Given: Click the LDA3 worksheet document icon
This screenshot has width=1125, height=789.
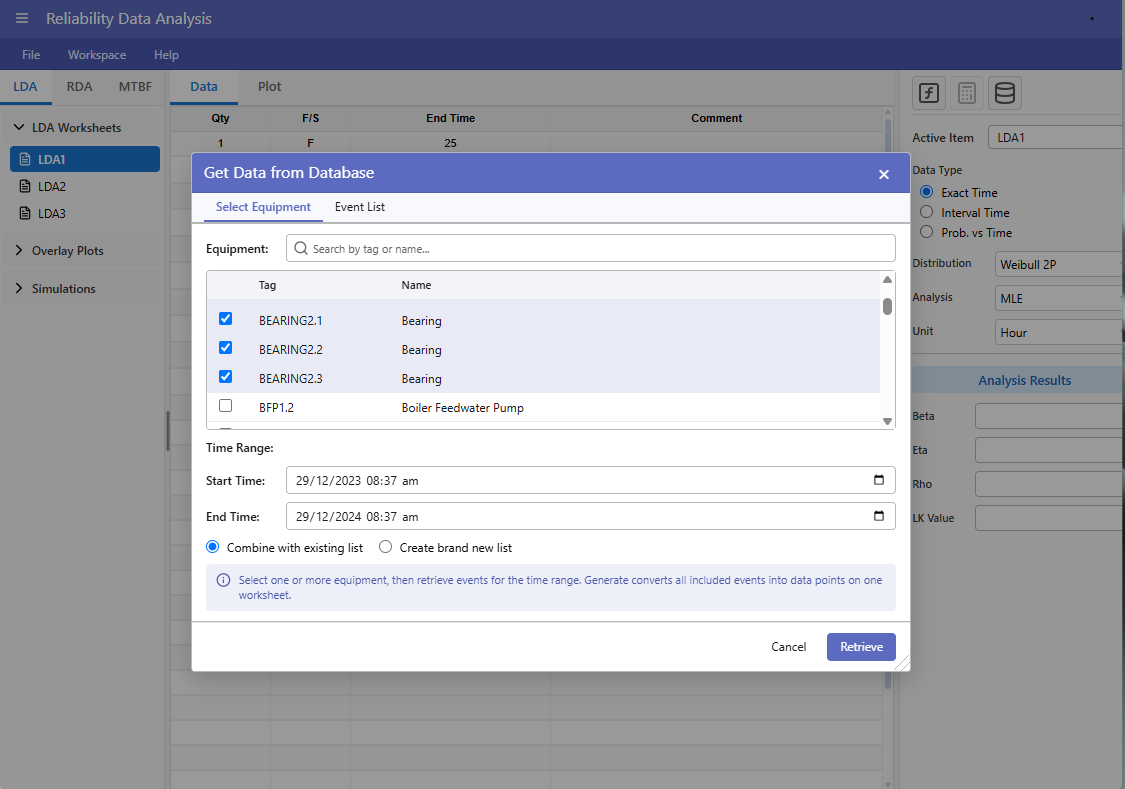Looking at the screenshot, I should point(25,213).
